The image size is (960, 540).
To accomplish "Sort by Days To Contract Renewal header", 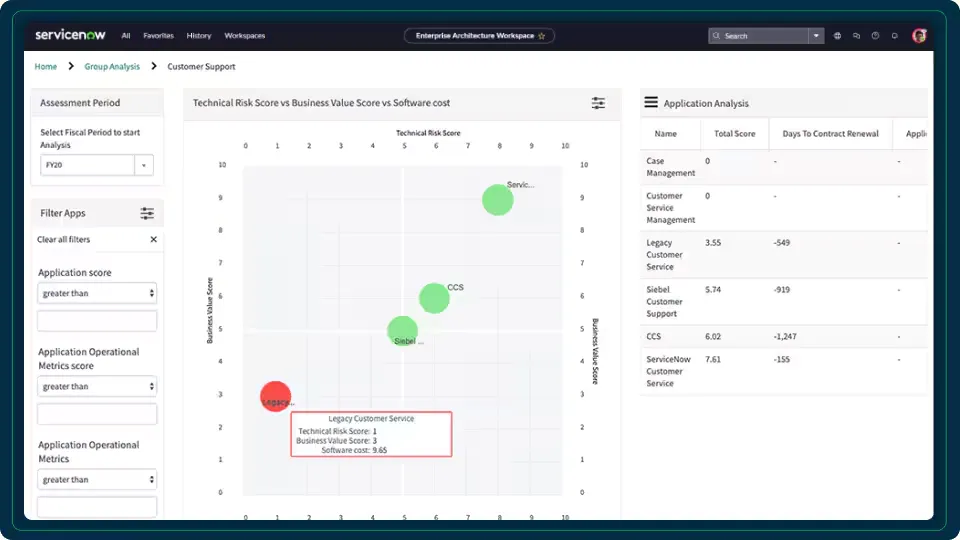I will coord(830,133).
